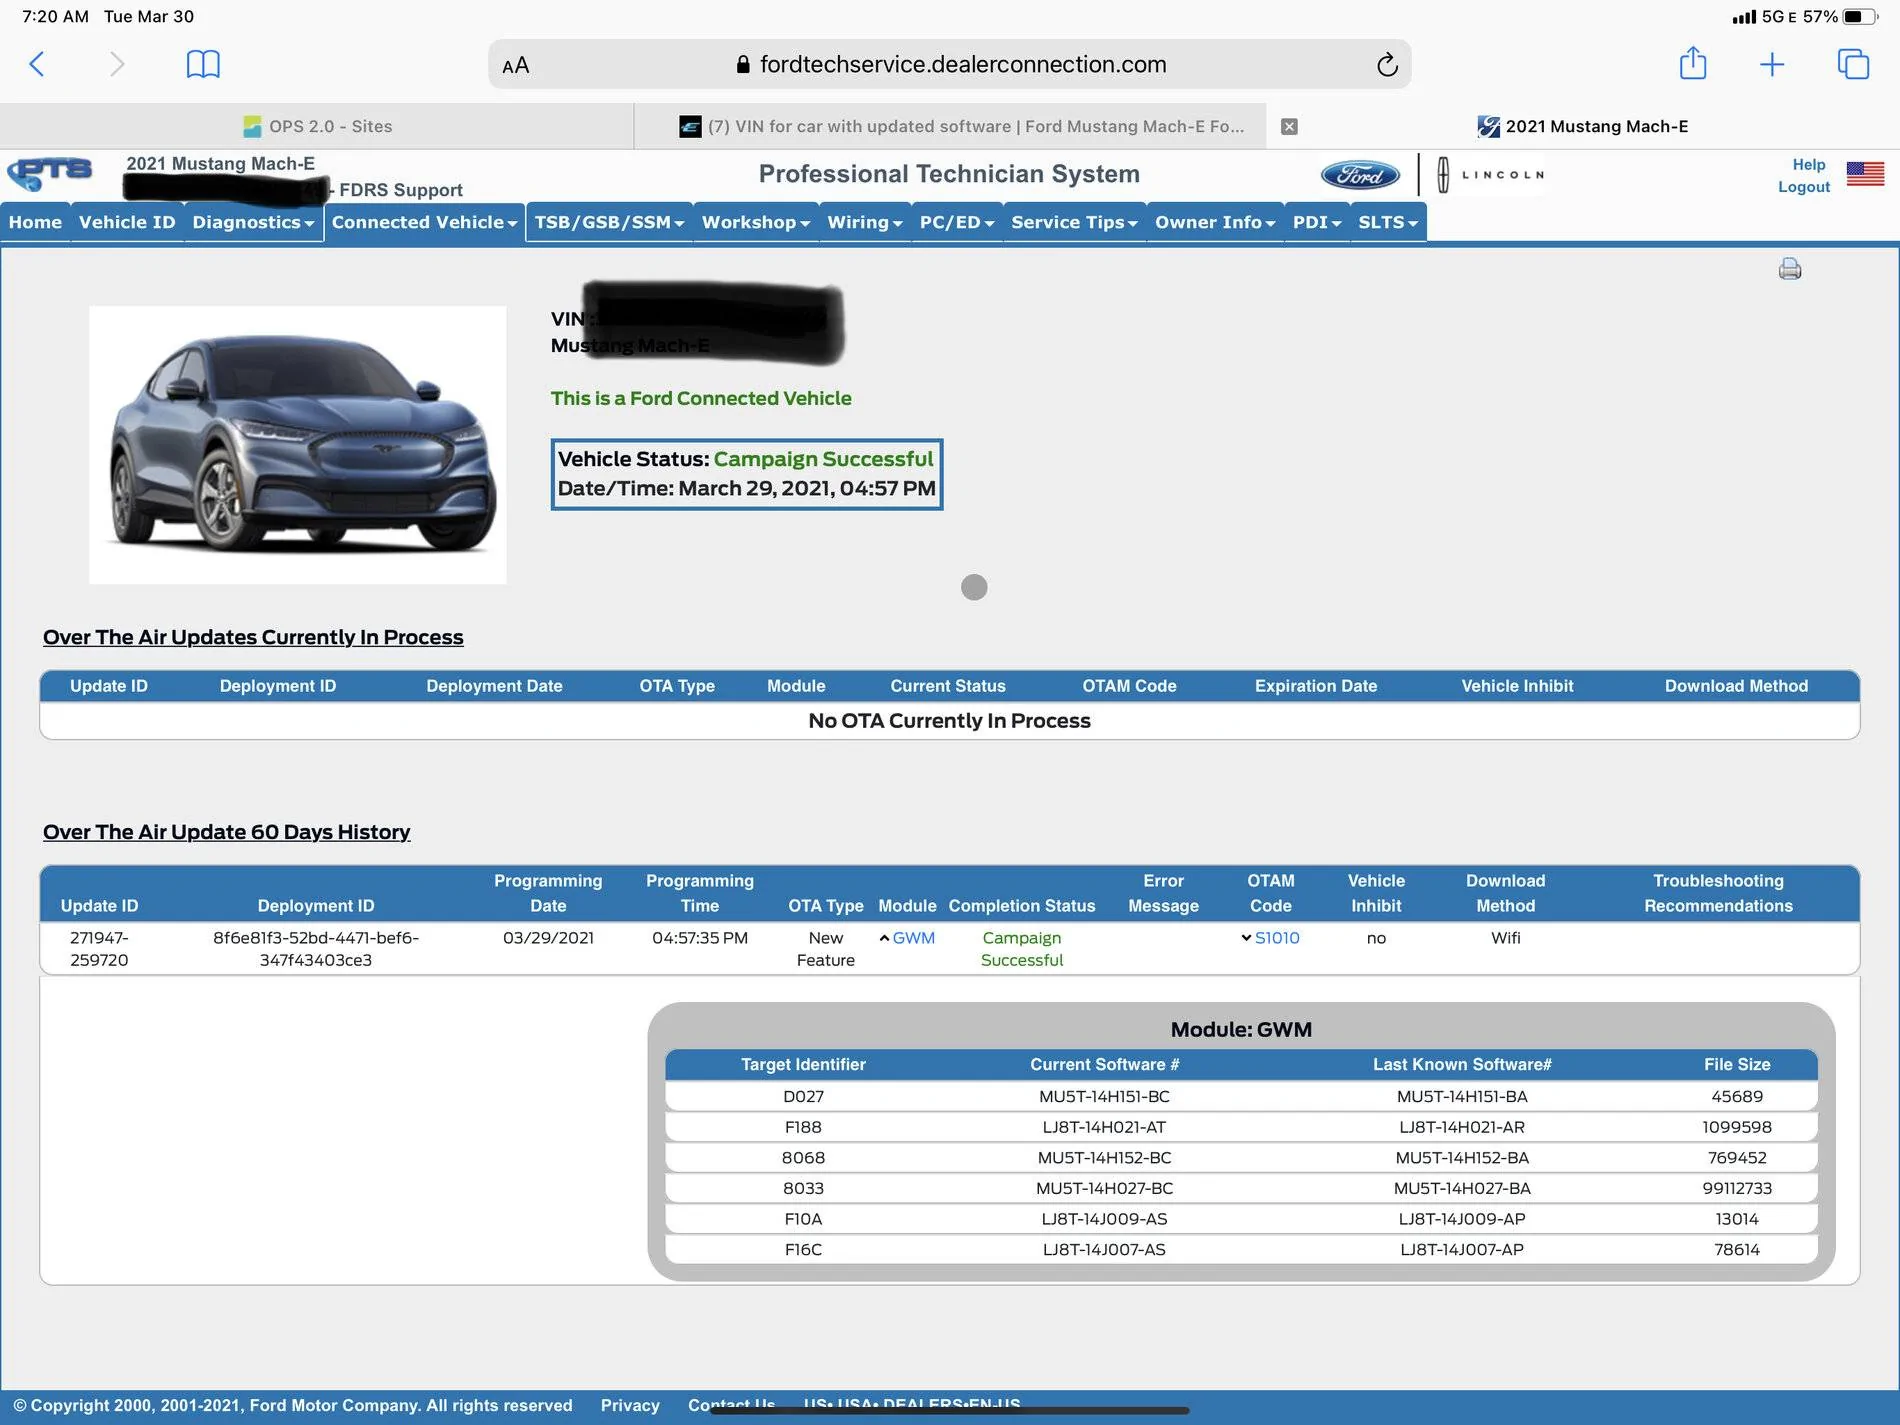Screen dimensions: 1900x1425
Task: Expand the Workshop dropdown menu
Action: coord(755,222)
